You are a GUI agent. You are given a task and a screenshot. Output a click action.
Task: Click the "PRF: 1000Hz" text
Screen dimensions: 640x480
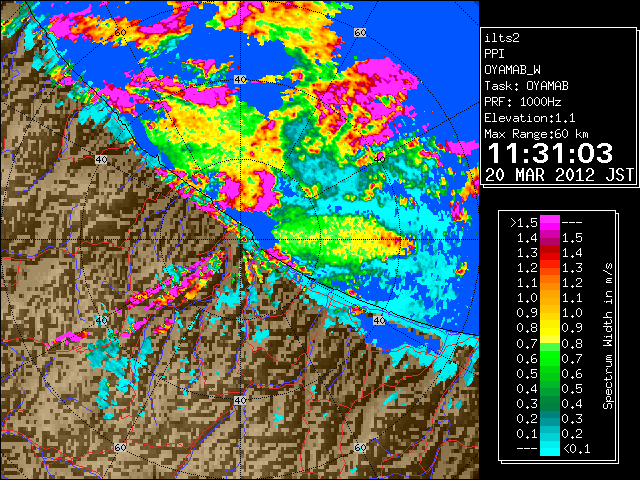(522, 102)
